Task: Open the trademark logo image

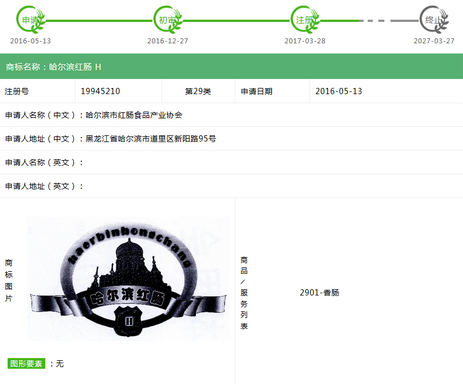Action: 128,279
